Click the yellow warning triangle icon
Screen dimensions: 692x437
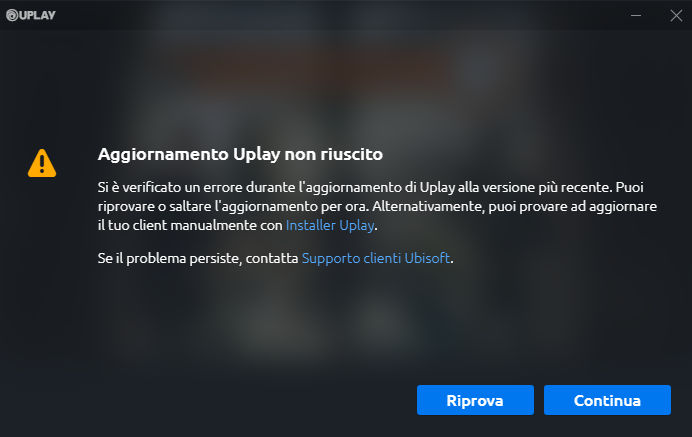(x=42, y=163)
